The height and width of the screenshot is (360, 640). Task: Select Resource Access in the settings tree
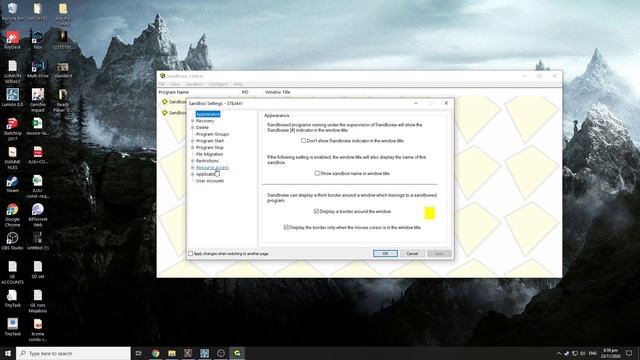tap(212, 167)
